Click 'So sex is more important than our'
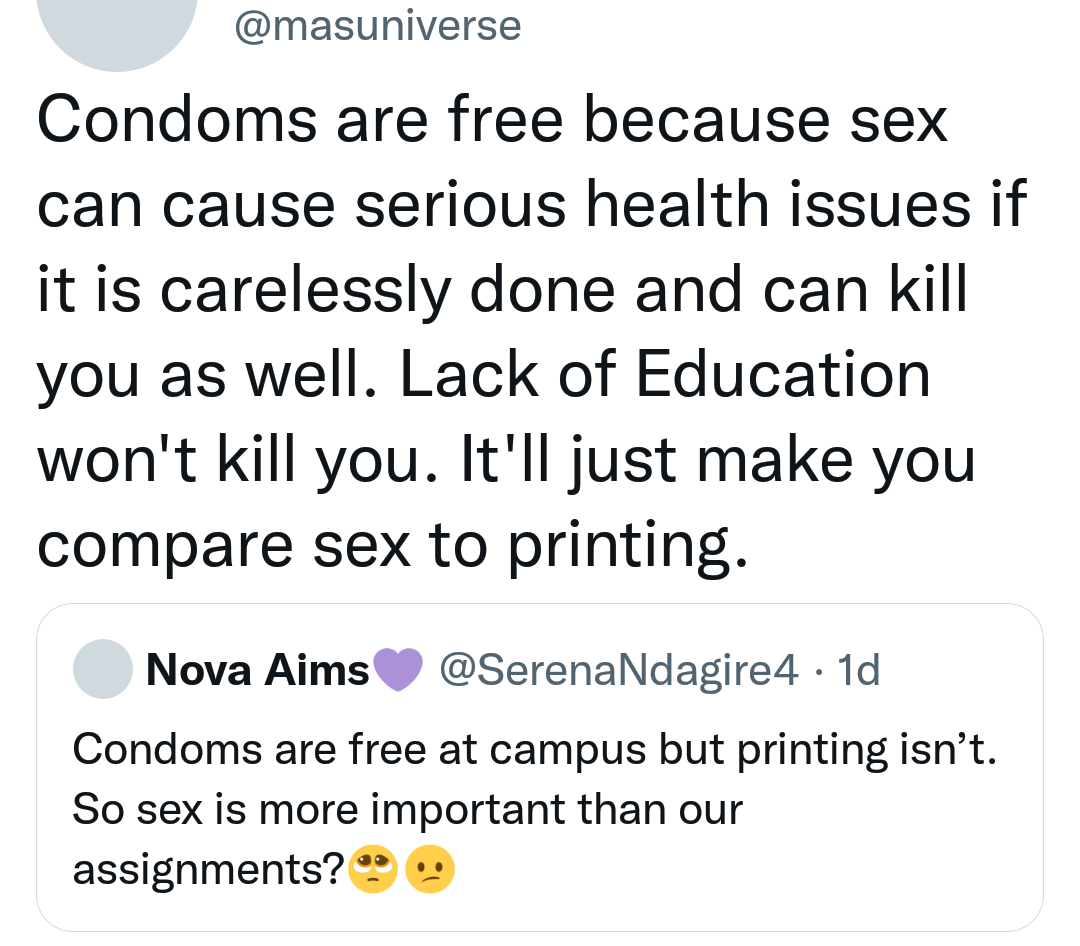1080x946 pixels. [408, 809]
